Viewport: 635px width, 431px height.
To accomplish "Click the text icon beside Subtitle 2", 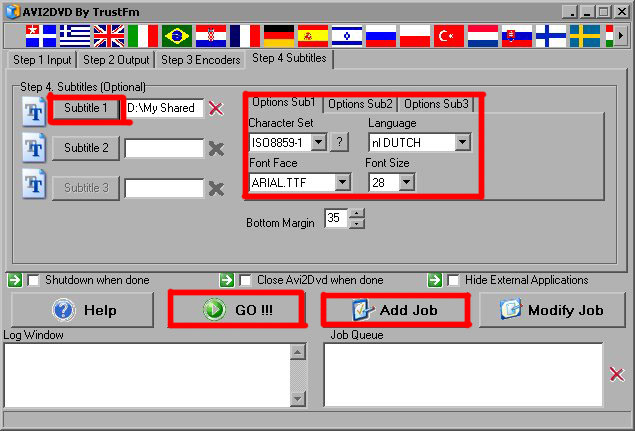I will coord(34,148).
